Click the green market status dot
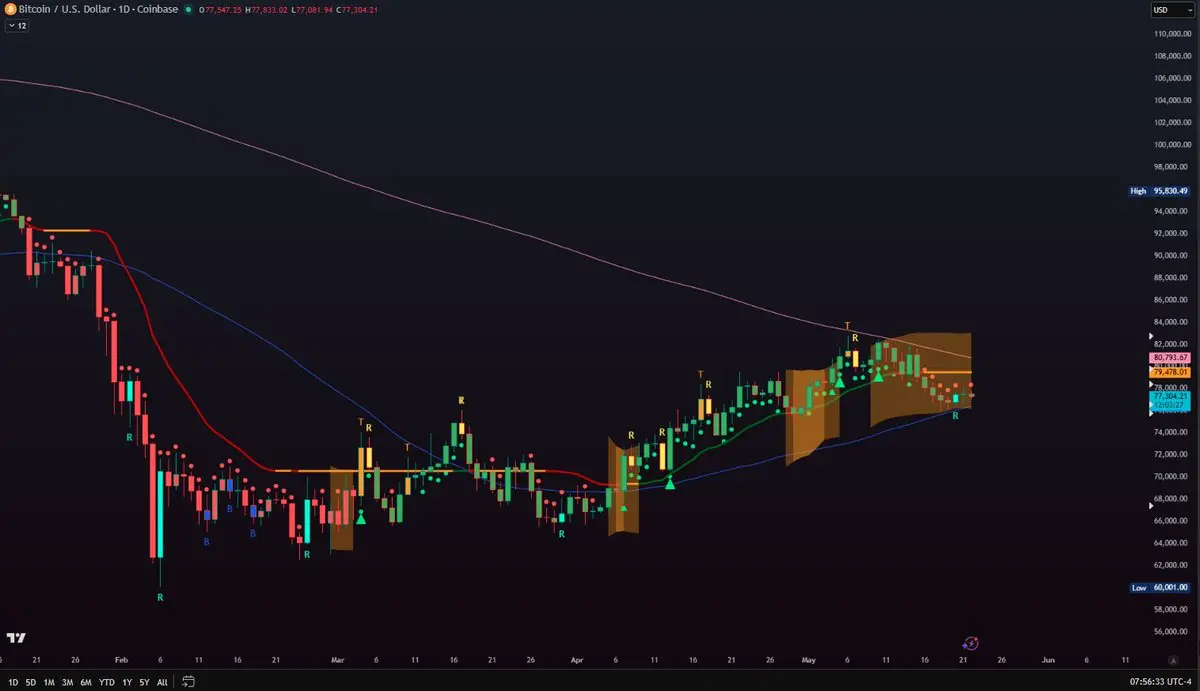Screen dimensions: 1200x691 pos(188,9)
